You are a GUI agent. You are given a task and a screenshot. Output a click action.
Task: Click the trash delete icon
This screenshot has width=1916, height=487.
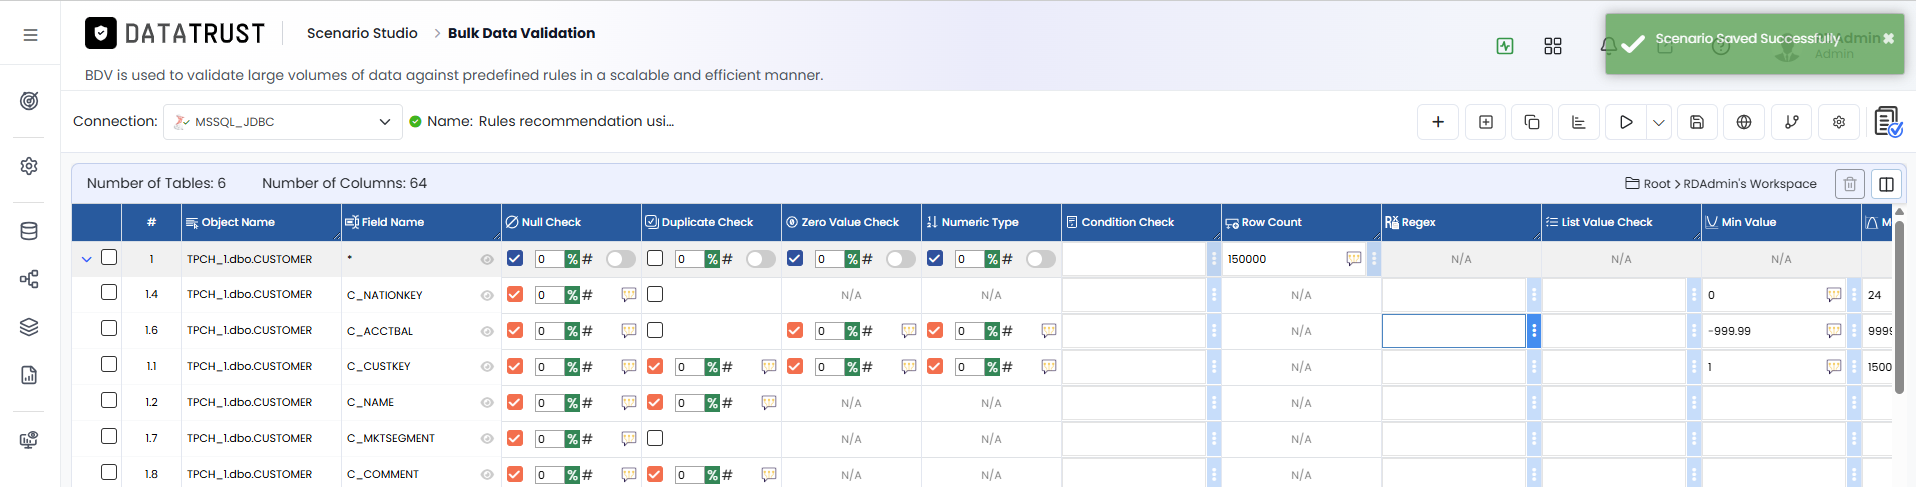click(1850, 184)
